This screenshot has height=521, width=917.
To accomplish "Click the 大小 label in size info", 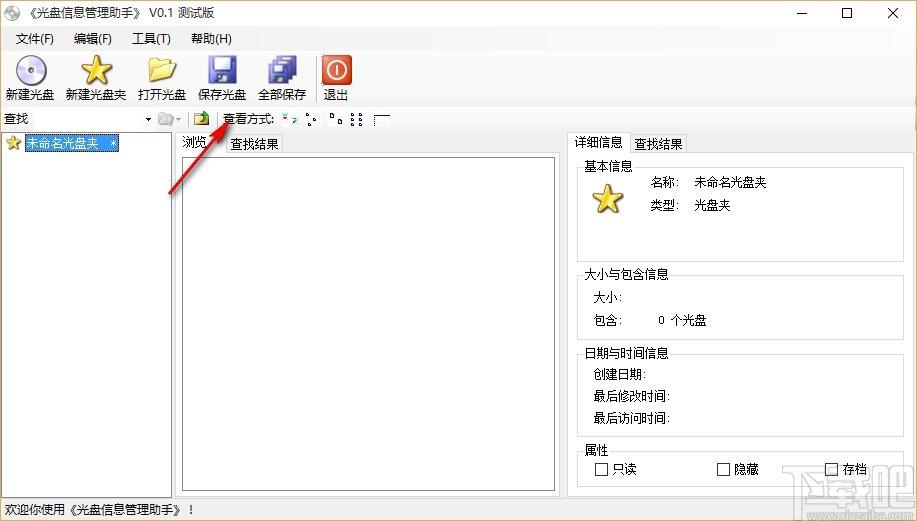I will tap(608, 298).
